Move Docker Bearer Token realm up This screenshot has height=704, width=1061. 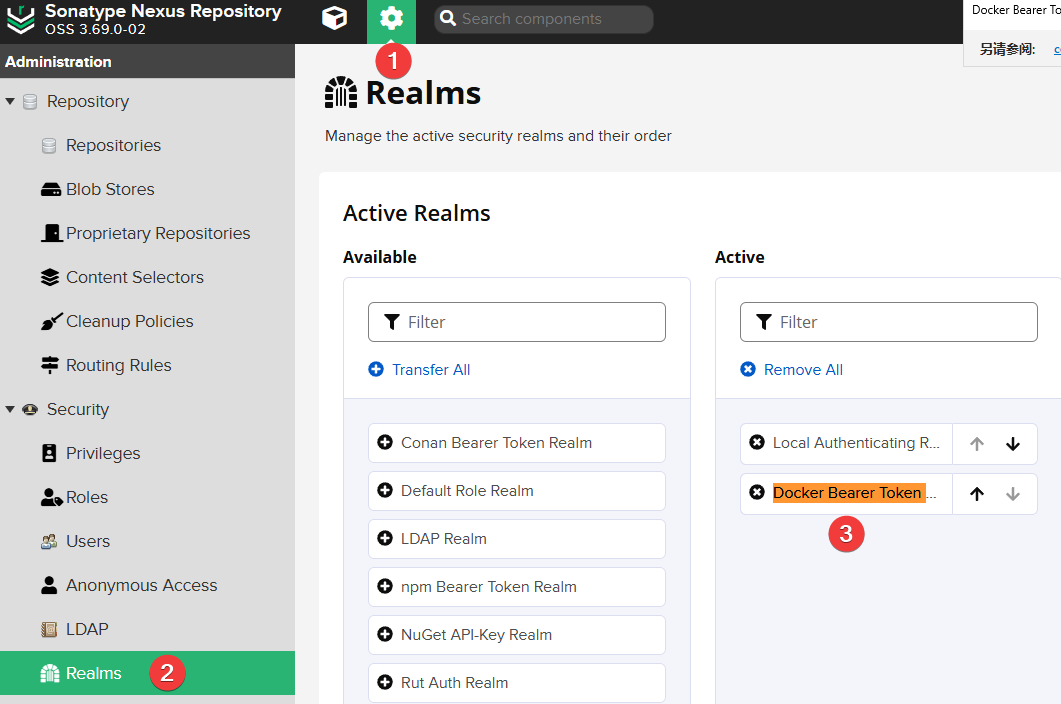[x=977, y=494]
